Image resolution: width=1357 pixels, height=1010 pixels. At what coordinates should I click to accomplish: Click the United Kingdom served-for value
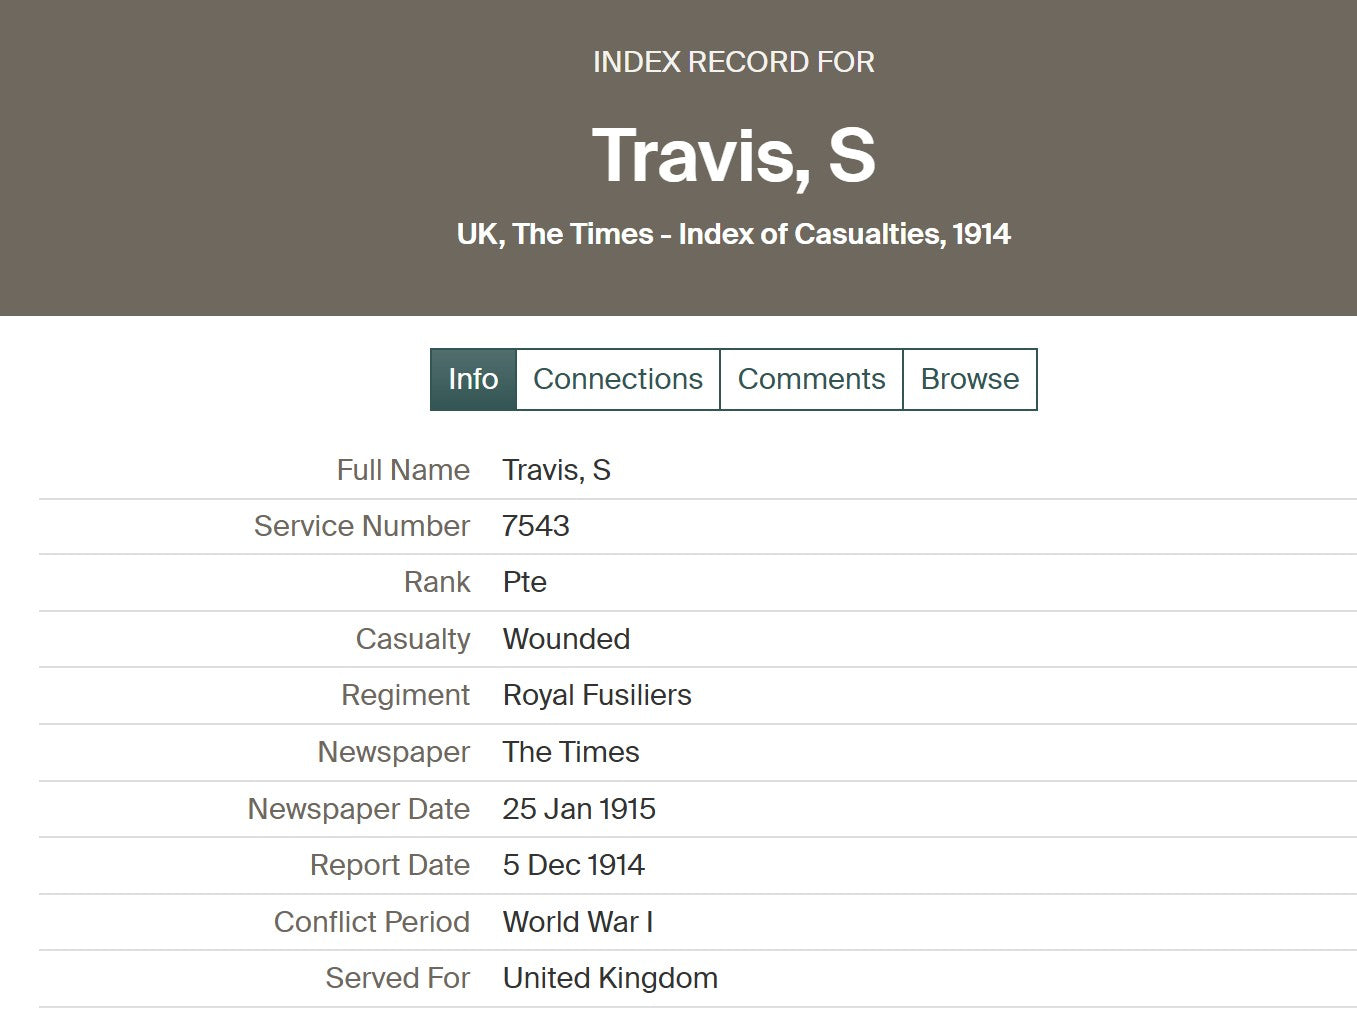point(610,978)
